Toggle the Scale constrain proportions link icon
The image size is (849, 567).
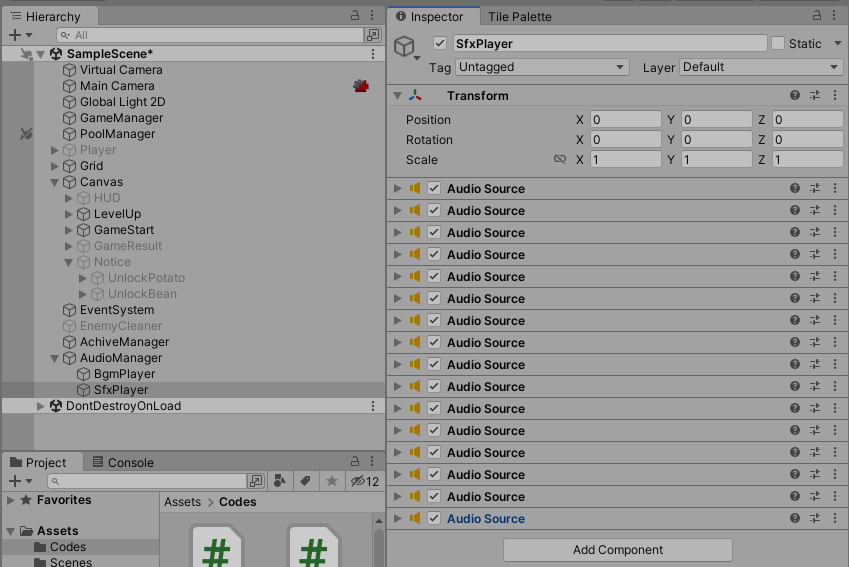560,159
